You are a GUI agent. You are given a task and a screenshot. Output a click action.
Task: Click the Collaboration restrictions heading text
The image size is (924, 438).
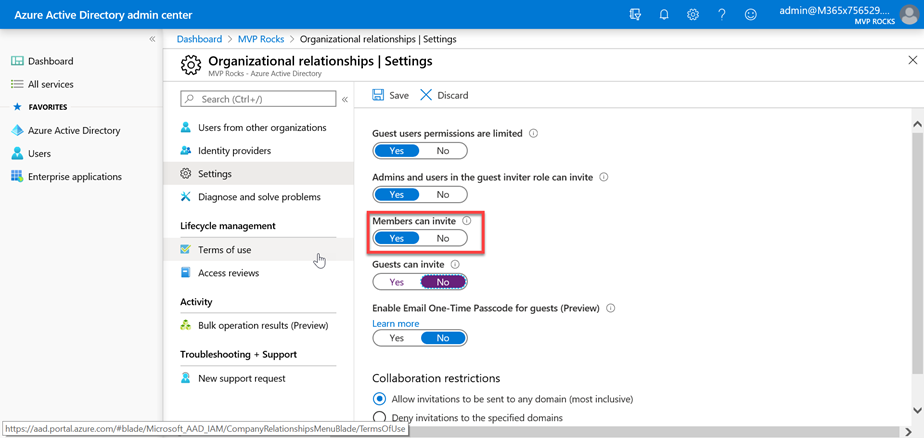click(436, 378)
